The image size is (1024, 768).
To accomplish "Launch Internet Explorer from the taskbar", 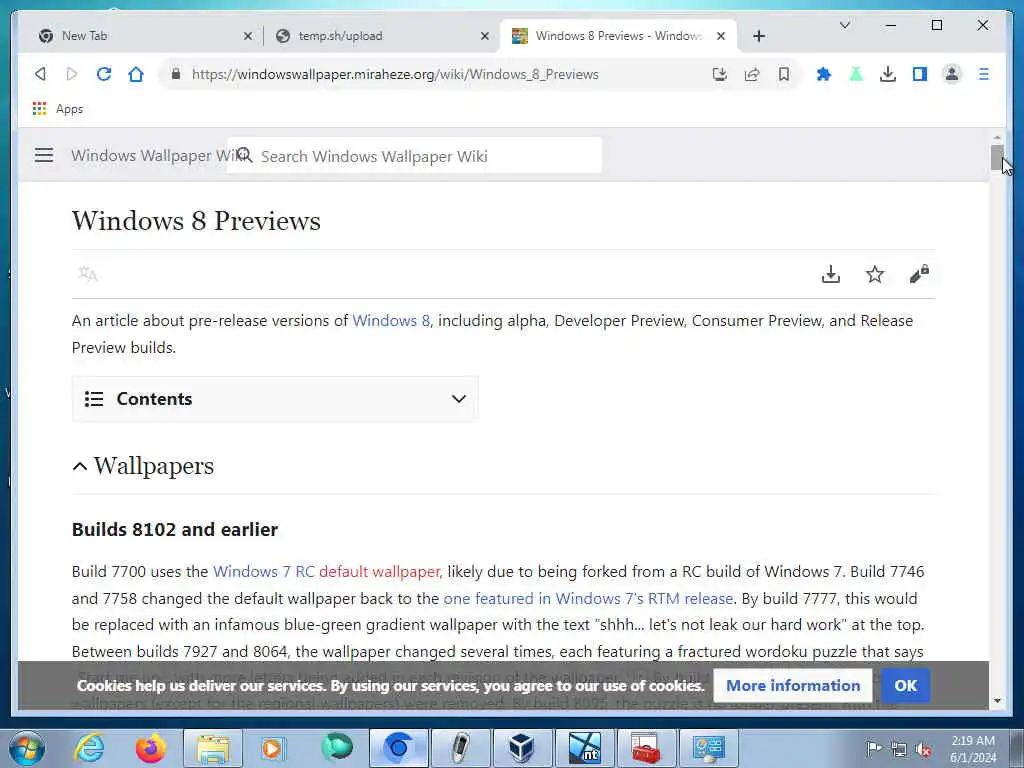I will (89, 748).
